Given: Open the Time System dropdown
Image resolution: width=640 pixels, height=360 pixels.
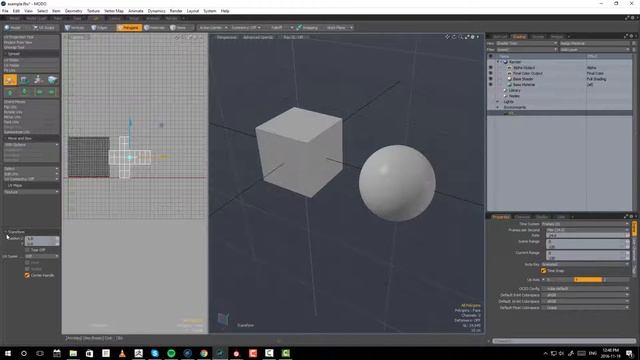Looking at the screenshot, I should [585, 224].
